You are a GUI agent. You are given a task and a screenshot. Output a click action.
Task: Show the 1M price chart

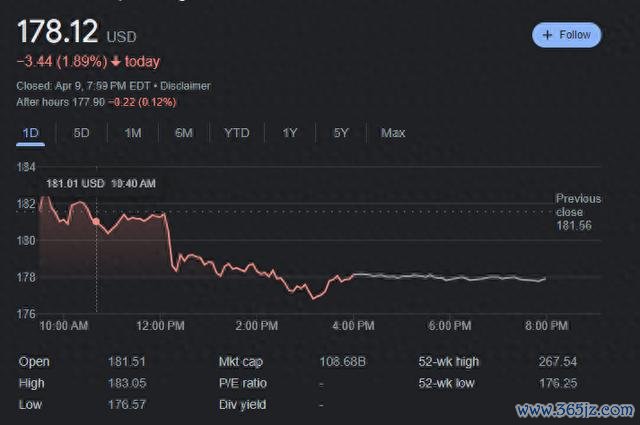coord(132,133)
